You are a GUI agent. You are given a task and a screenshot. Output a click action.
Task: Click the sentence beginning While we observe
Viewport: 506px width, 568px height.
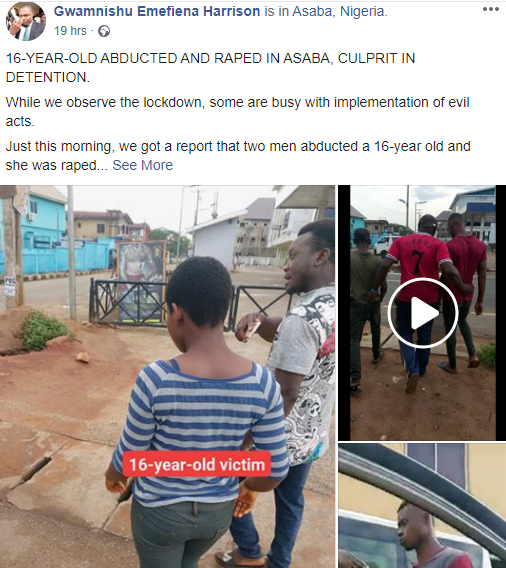click(x=237, y=112)
